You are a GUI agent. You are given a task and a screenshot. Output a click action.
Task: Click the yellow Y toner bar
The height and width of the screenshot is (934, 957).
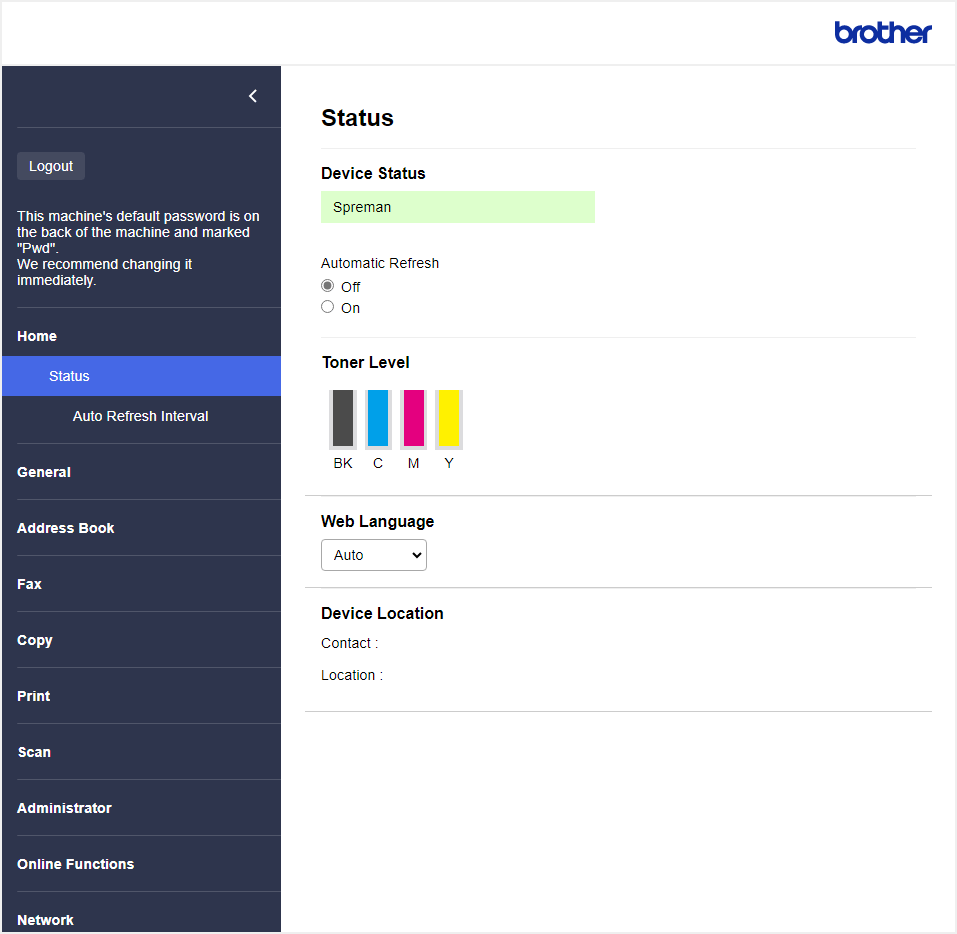449,419
